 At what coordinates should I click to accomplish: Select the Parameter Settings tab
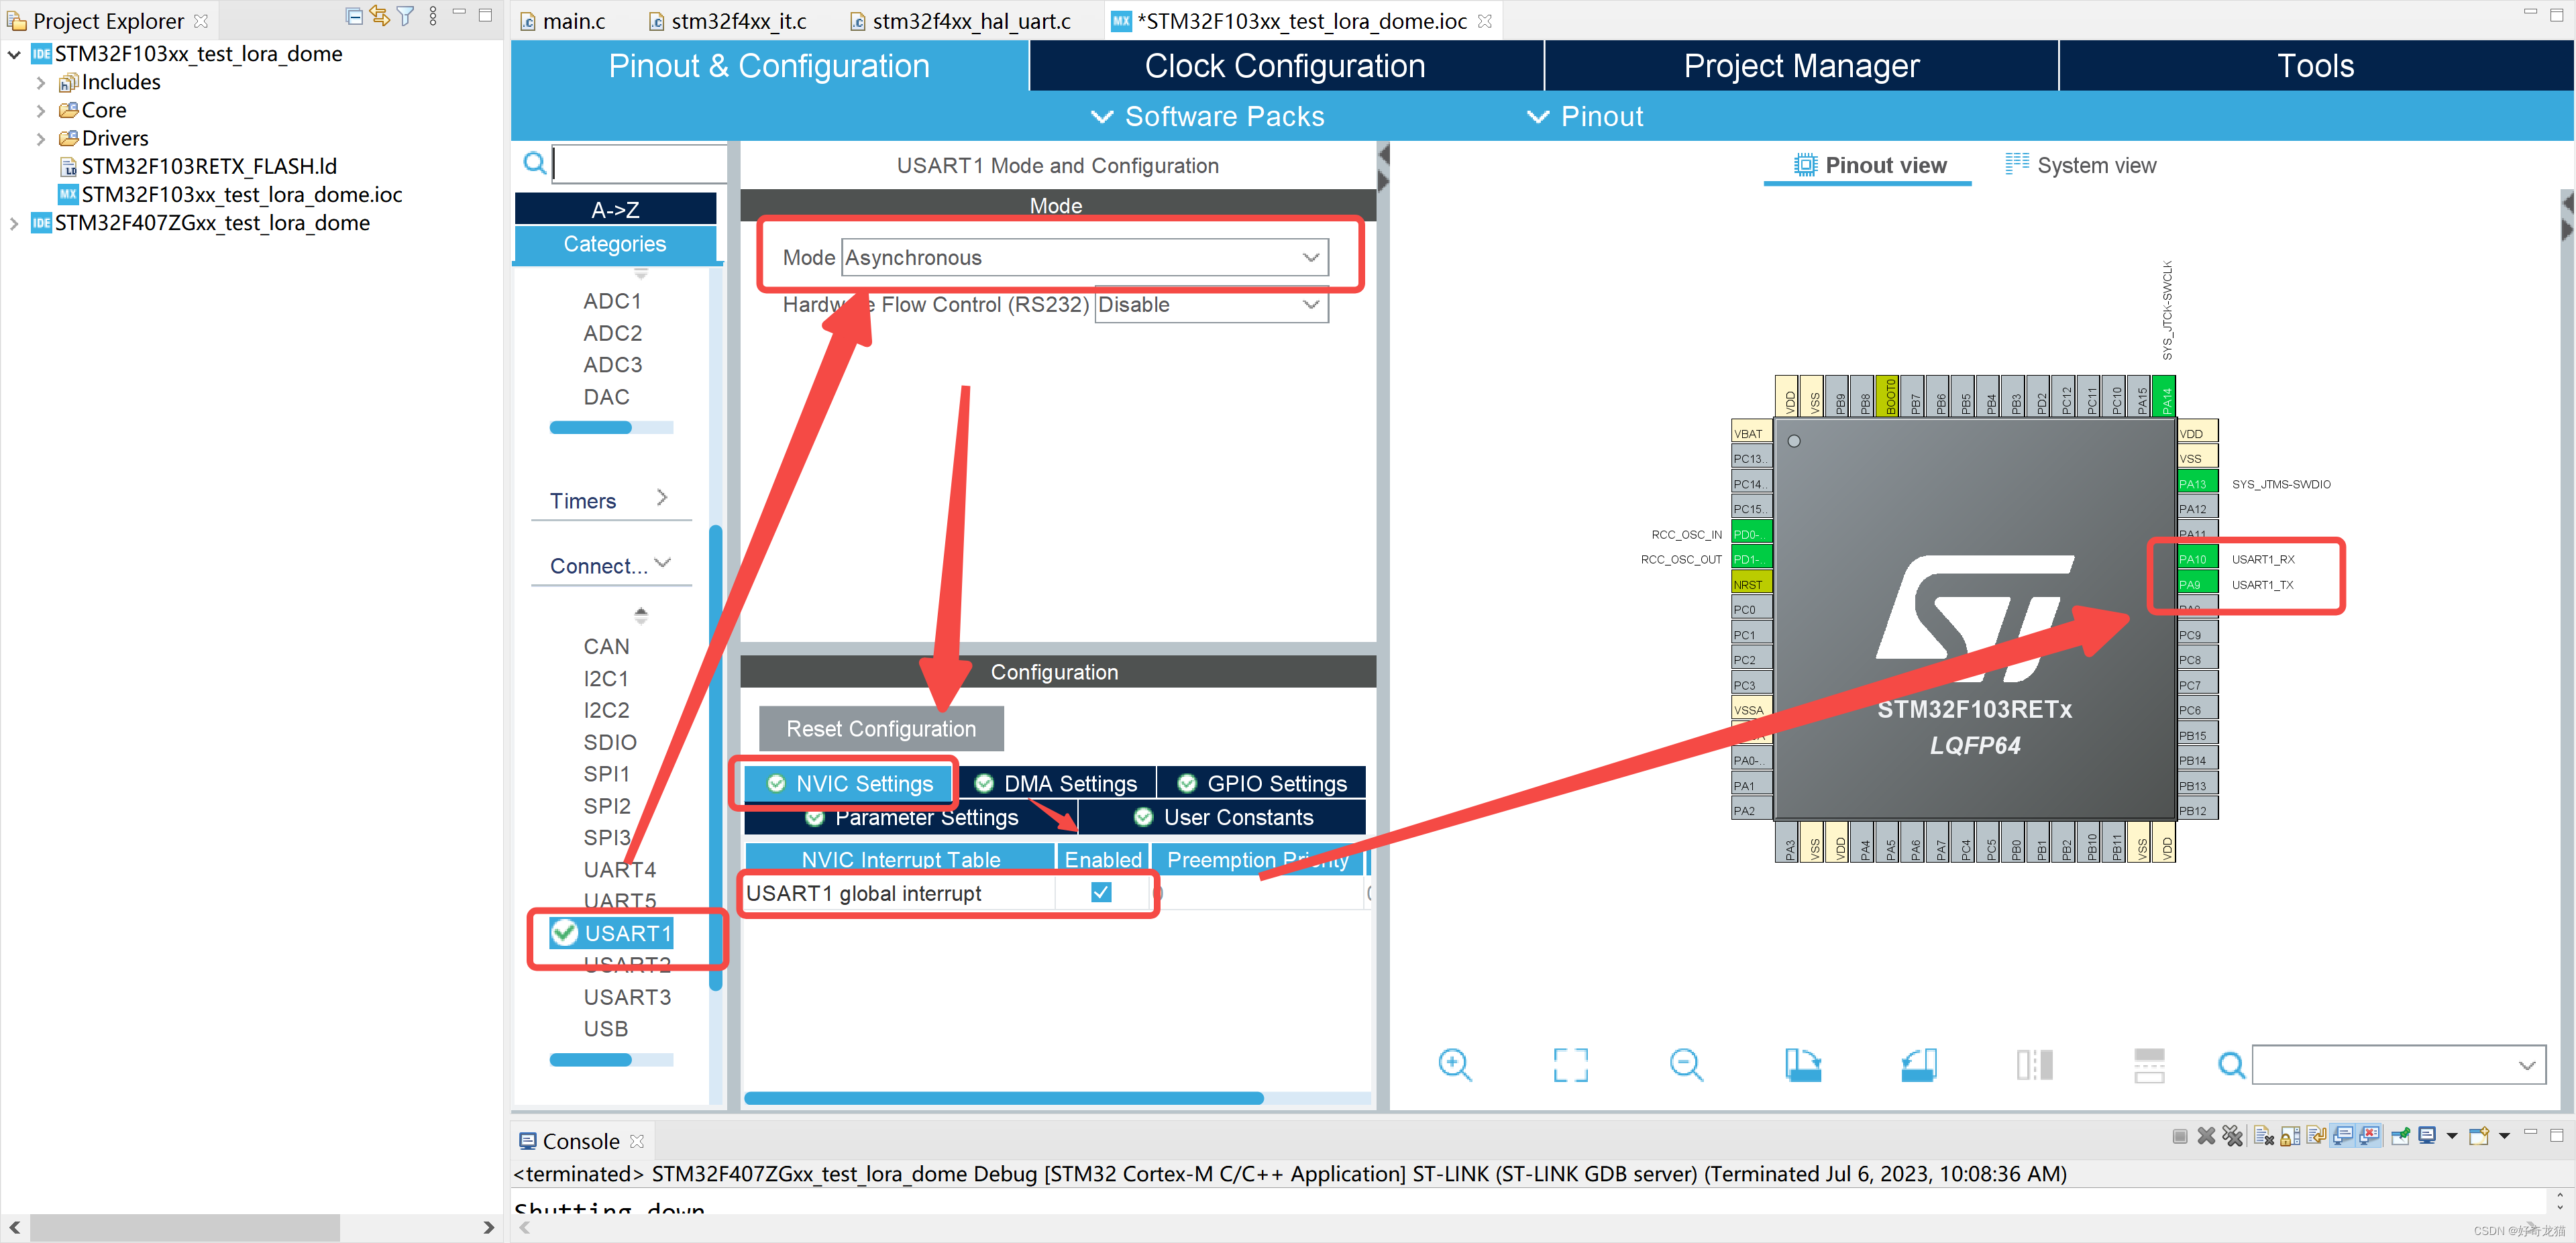coord(912,817)
